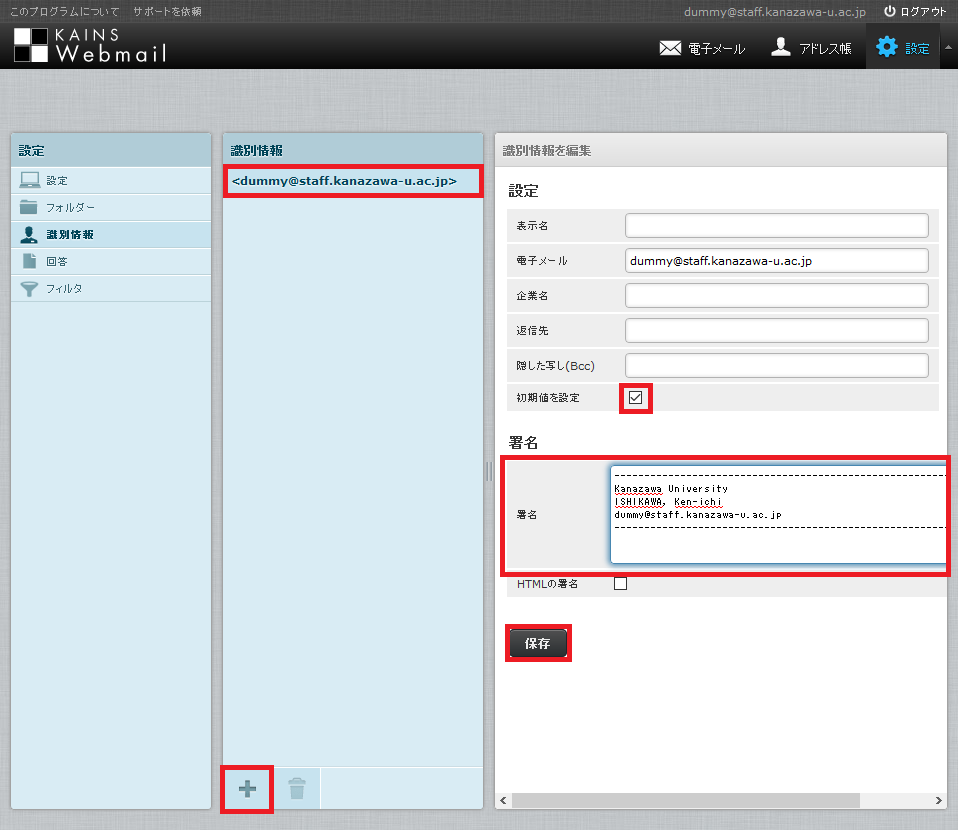Enable HTMLの署名 checkbox

(x=620, y=584)
